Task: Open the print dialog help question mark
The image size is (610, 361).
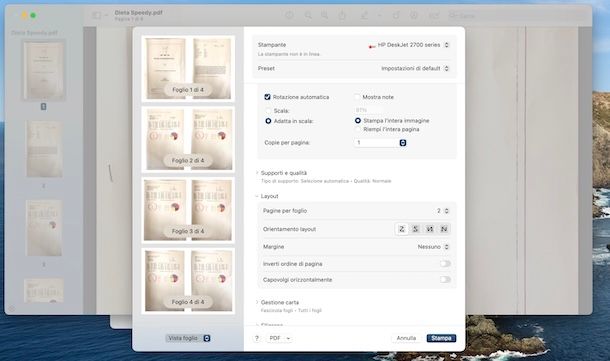Action: [x=257, y=338]
